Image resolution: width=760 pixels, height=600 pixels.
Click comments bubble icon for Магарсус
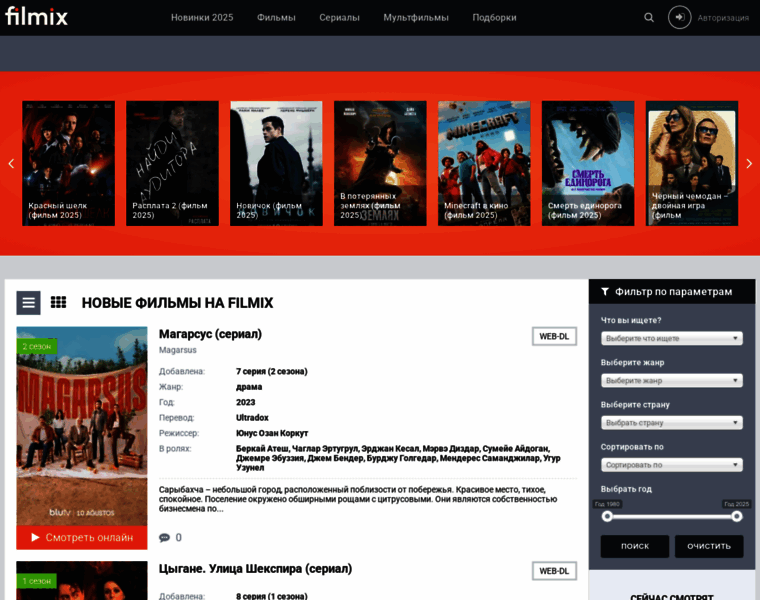coord(164,537)
